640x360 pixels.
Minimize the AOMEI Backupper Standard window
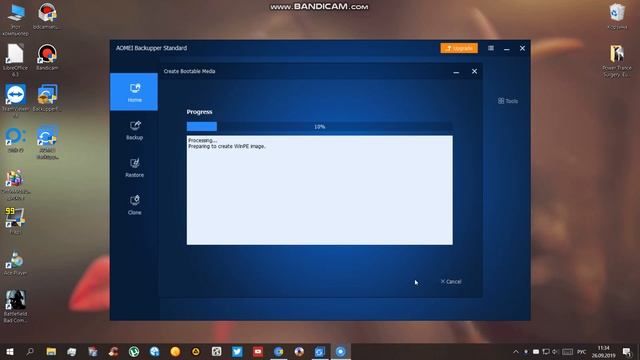(507, 49)
